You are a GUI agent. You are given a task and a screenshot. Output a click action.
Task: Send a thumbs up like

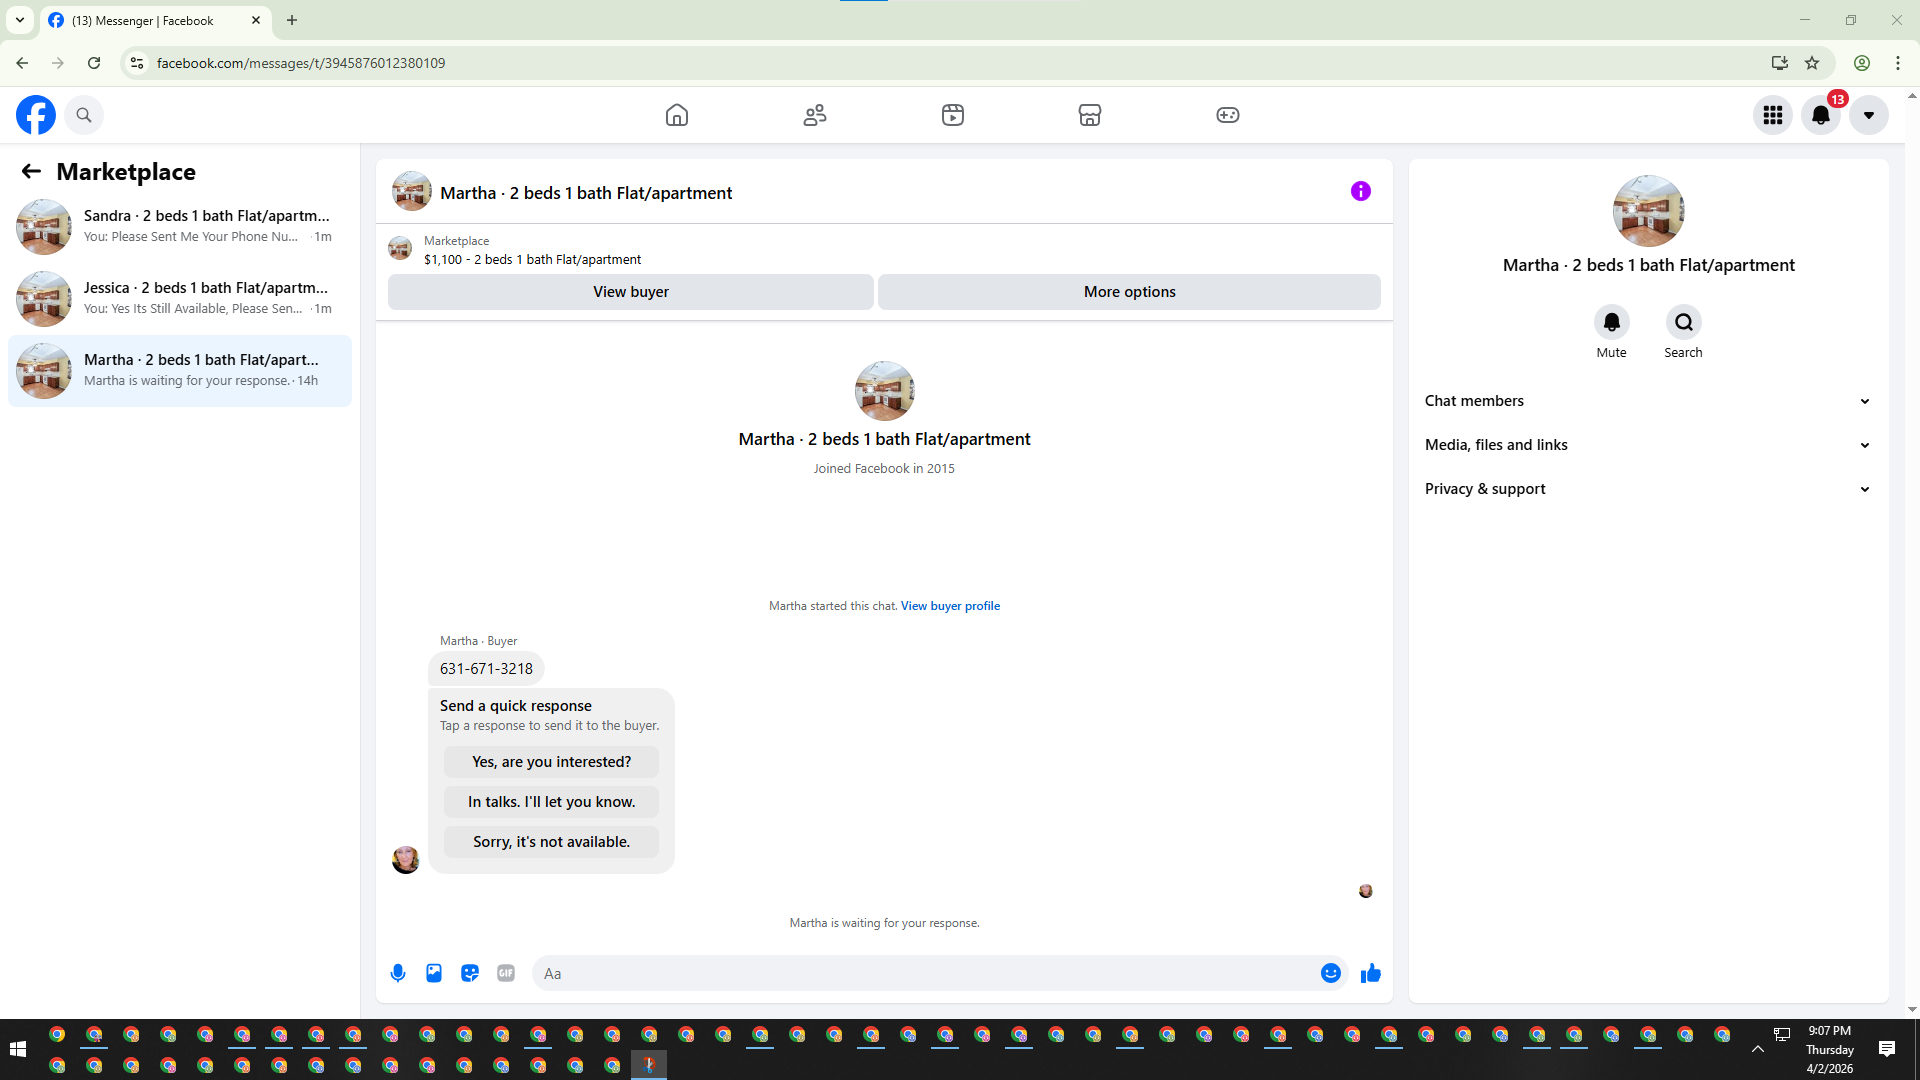(1371, 973)
